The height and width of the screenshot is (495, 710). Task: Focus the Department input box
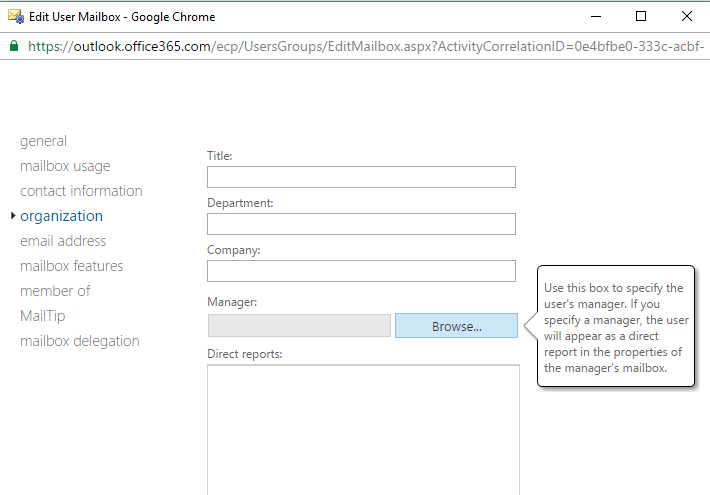(x=361, y=224)
